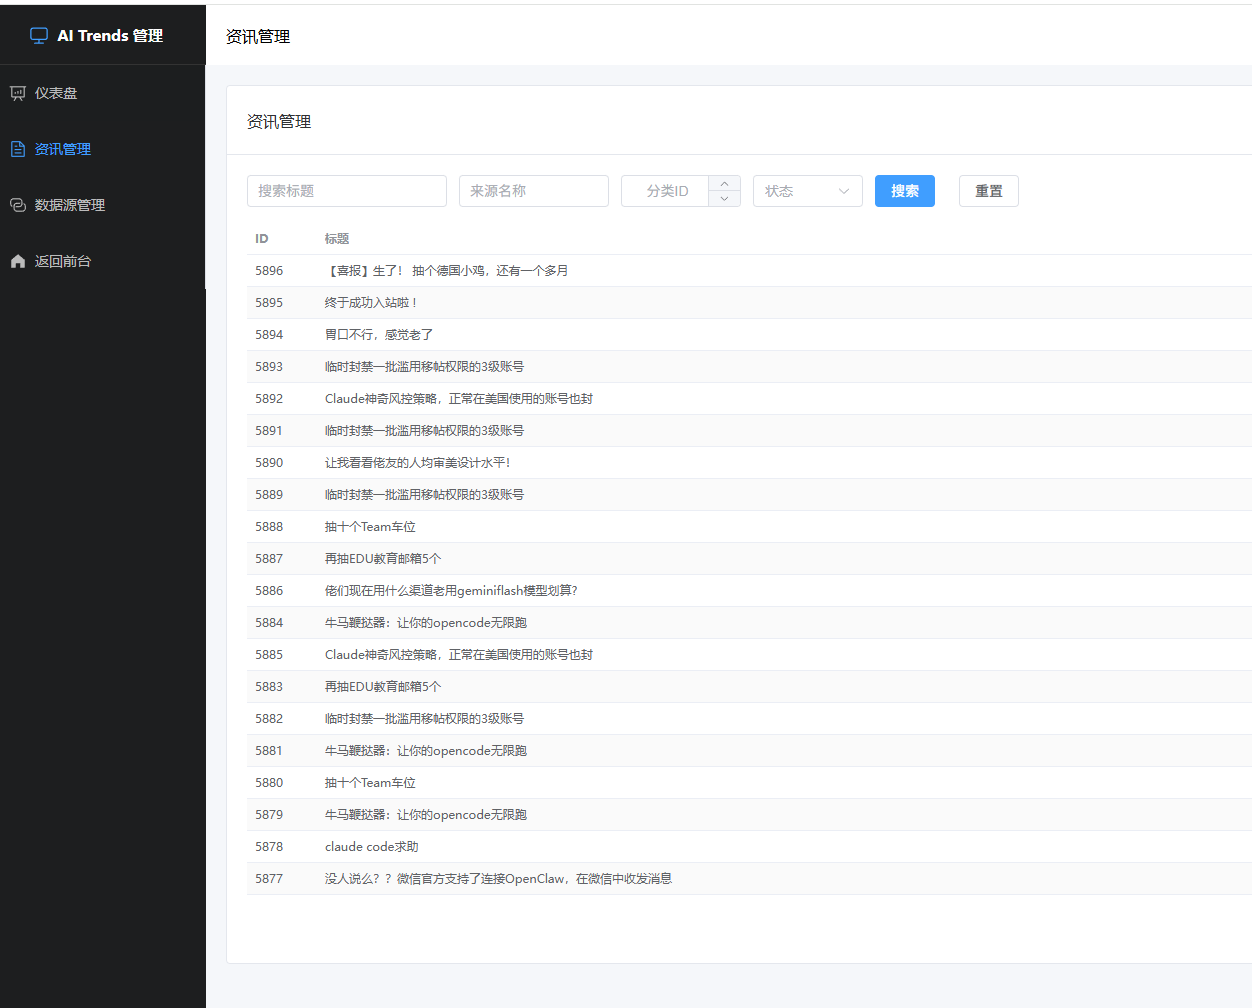Click the data source icon next to 数据源管理
The width and height of the screenshot is (1252, 1008).
pos(18,205)
